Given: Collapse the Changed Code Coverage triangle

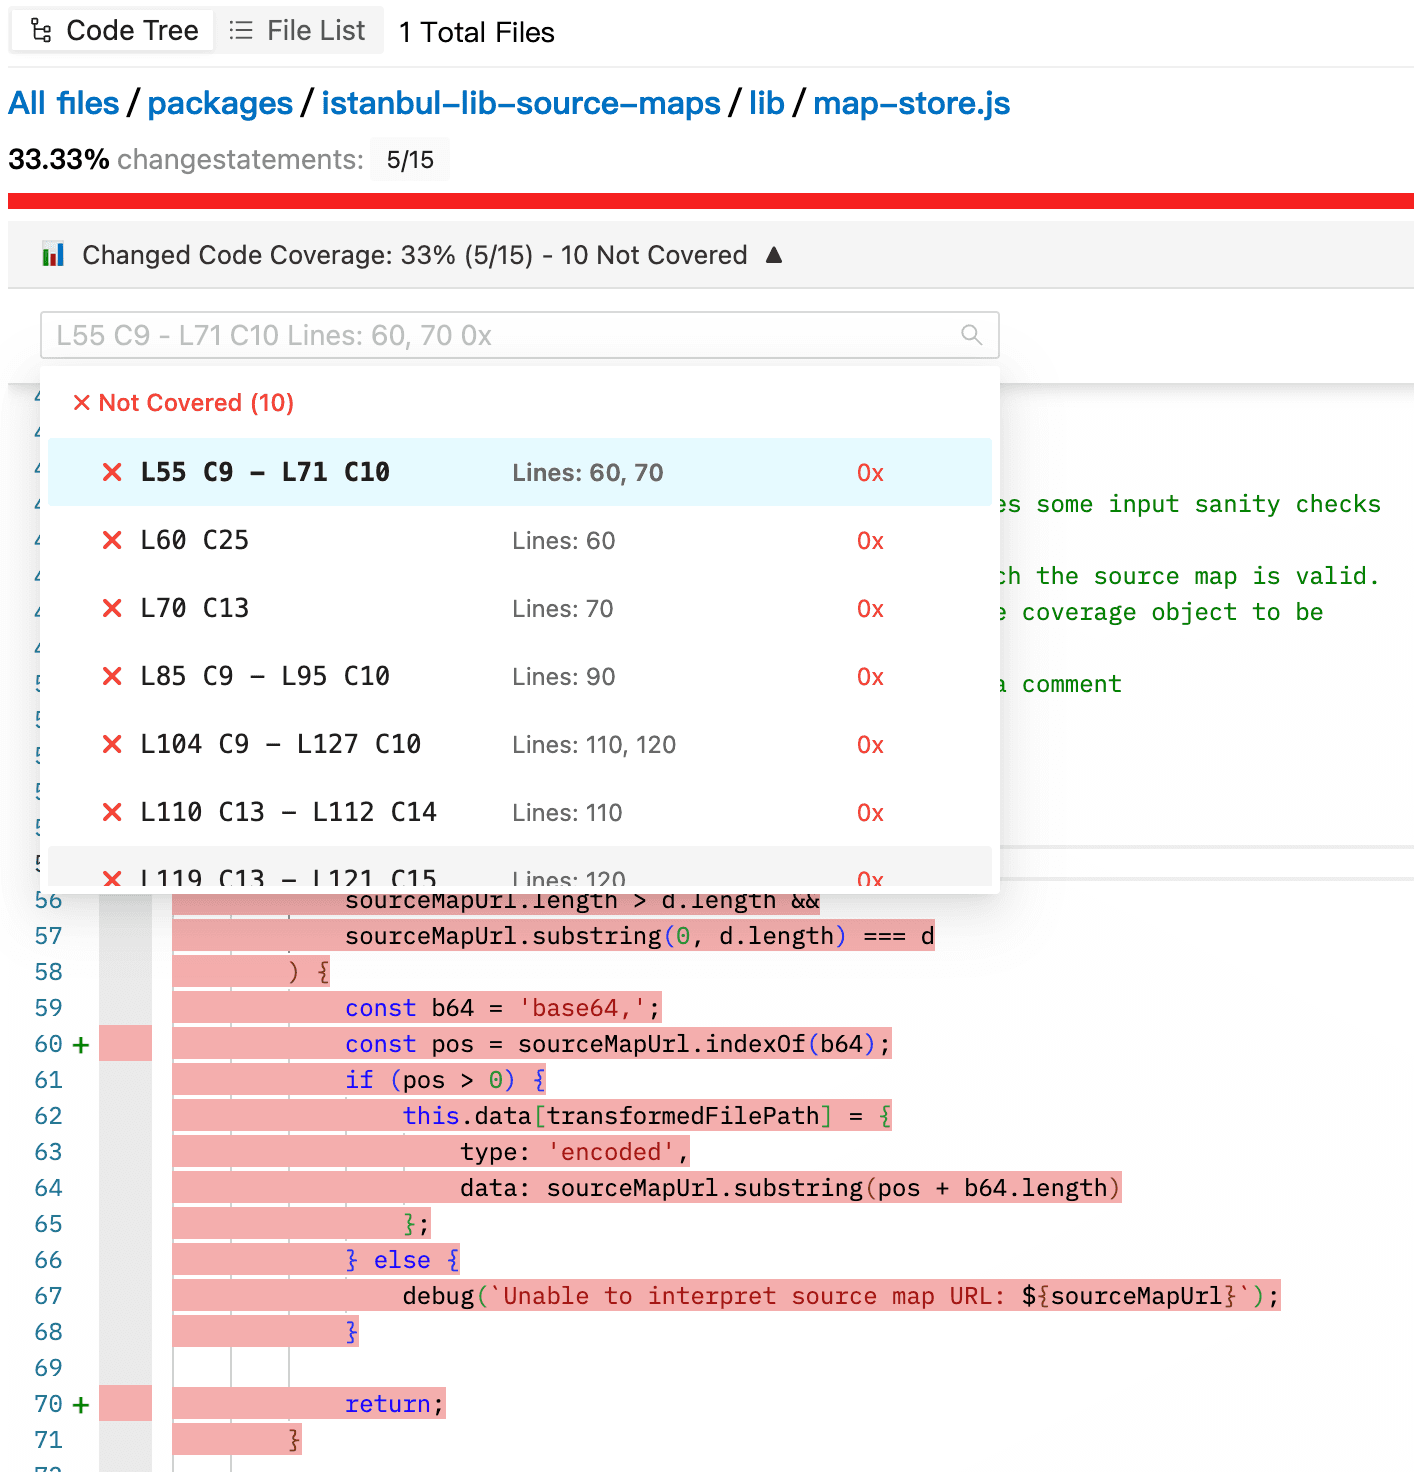Looking at the screenshot, I should point(773,255).
